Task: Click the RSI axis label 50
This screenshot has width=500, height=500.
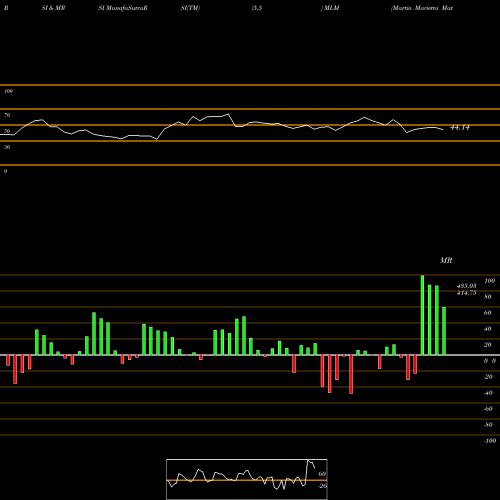Action: point(7,131)
